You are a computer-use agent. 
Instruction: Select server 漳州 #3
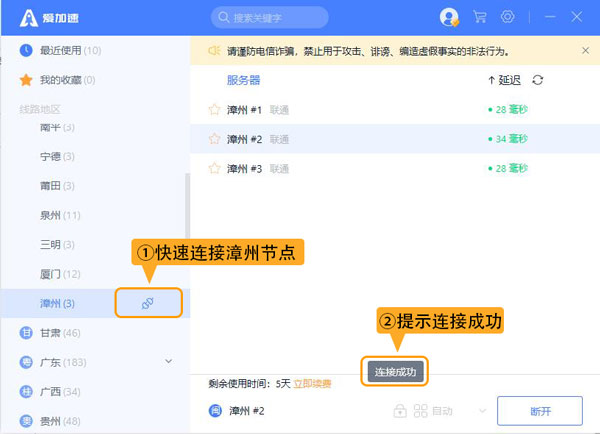pyautogui.click(x=395, y=168)
